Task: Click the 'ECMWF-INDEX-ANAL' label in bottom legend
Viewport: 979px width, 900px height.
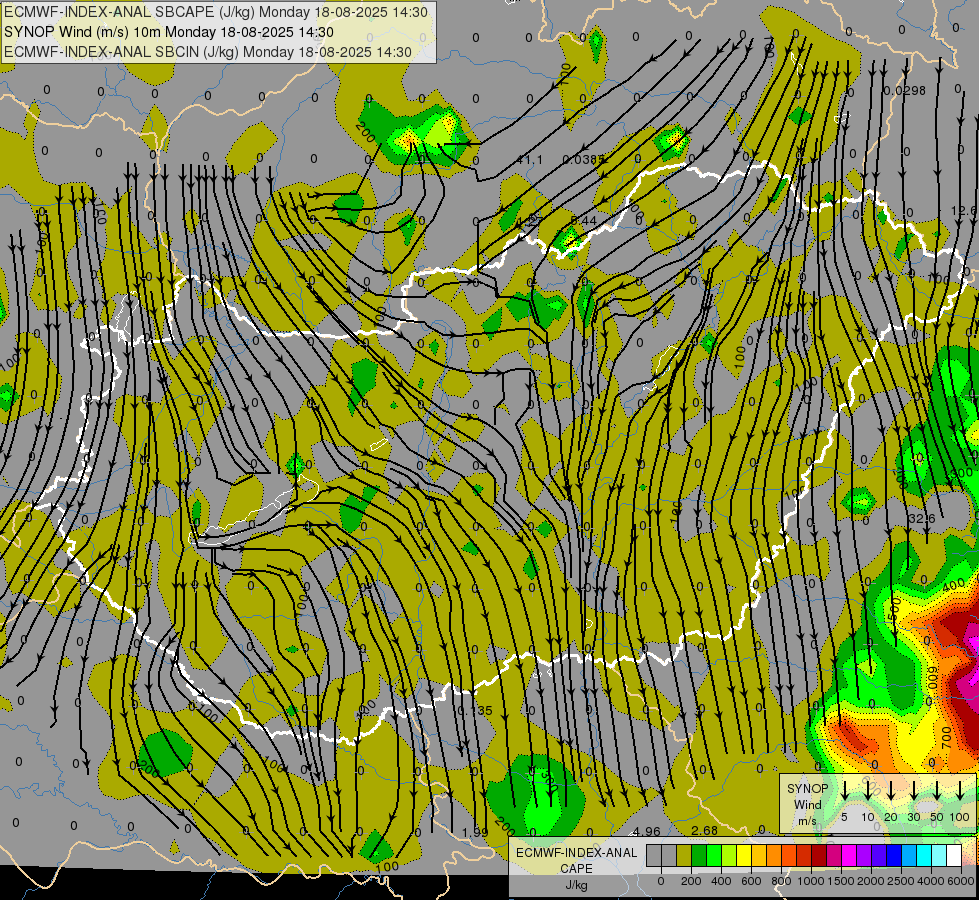Action: click(576, 853)
